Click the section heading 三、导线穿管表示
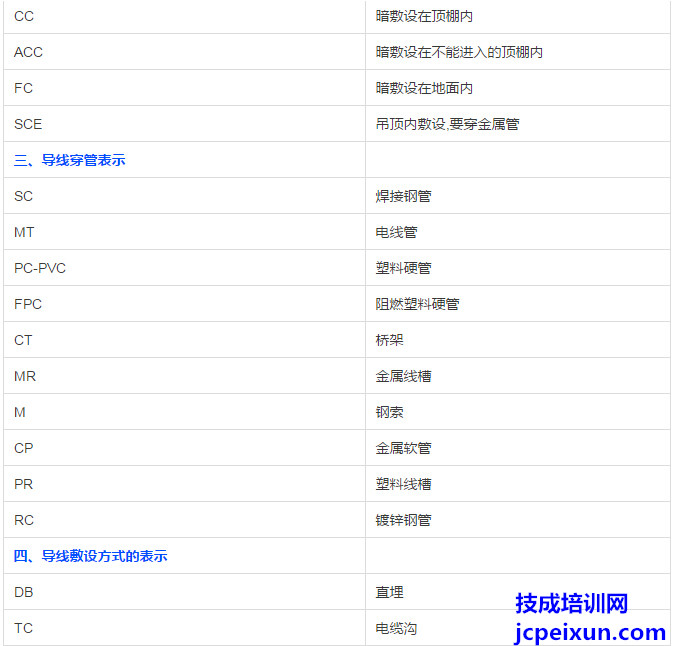Image resolution: width=677 pixels, height=646 pixels. coord(69,160)
